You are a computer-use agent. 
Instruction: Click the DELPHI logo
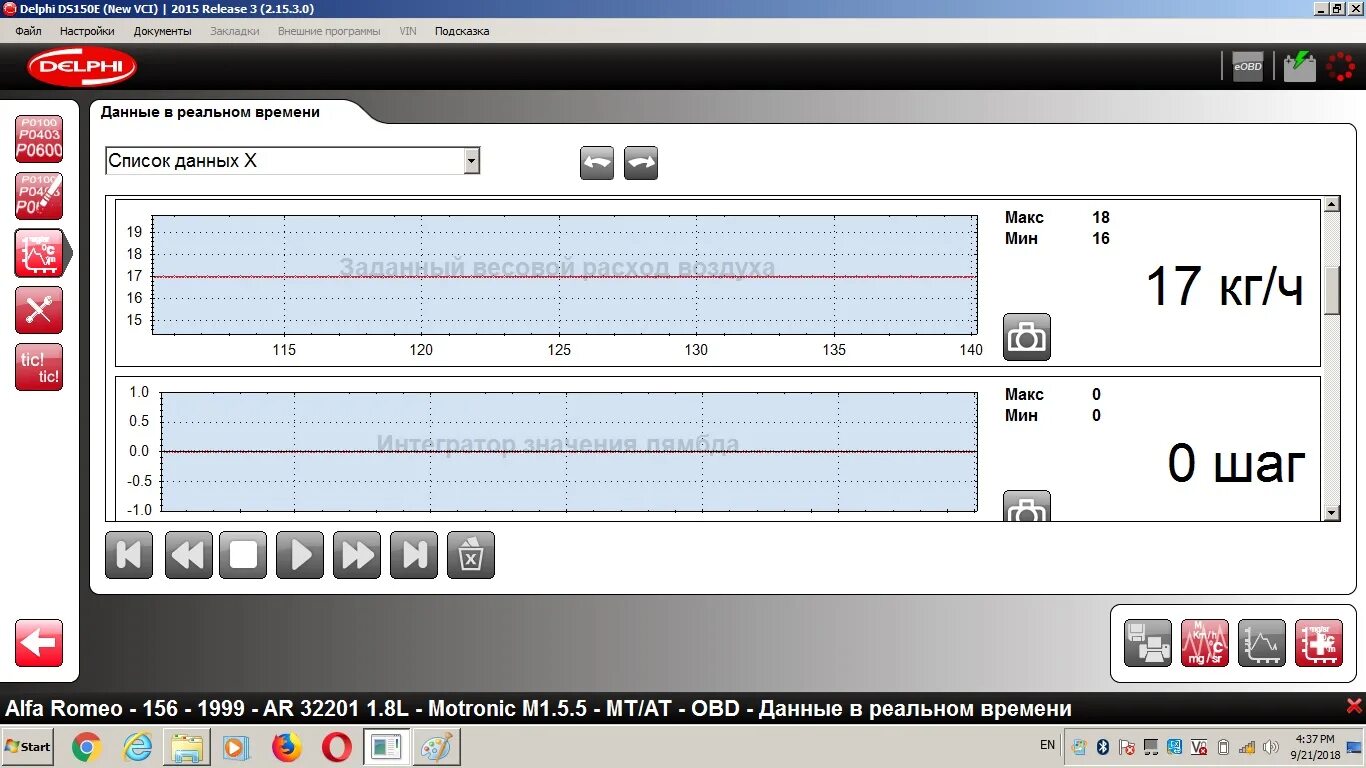tap(82, 67)
